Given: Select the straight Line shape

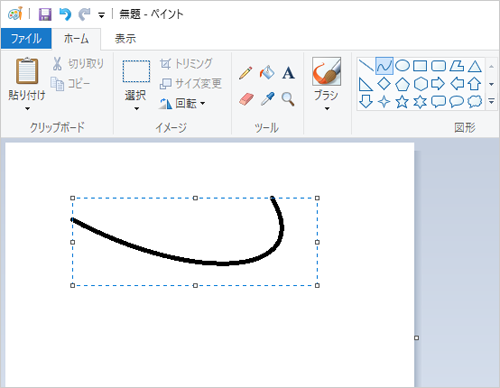Looking at the screenshot, I should pos(366,66).
